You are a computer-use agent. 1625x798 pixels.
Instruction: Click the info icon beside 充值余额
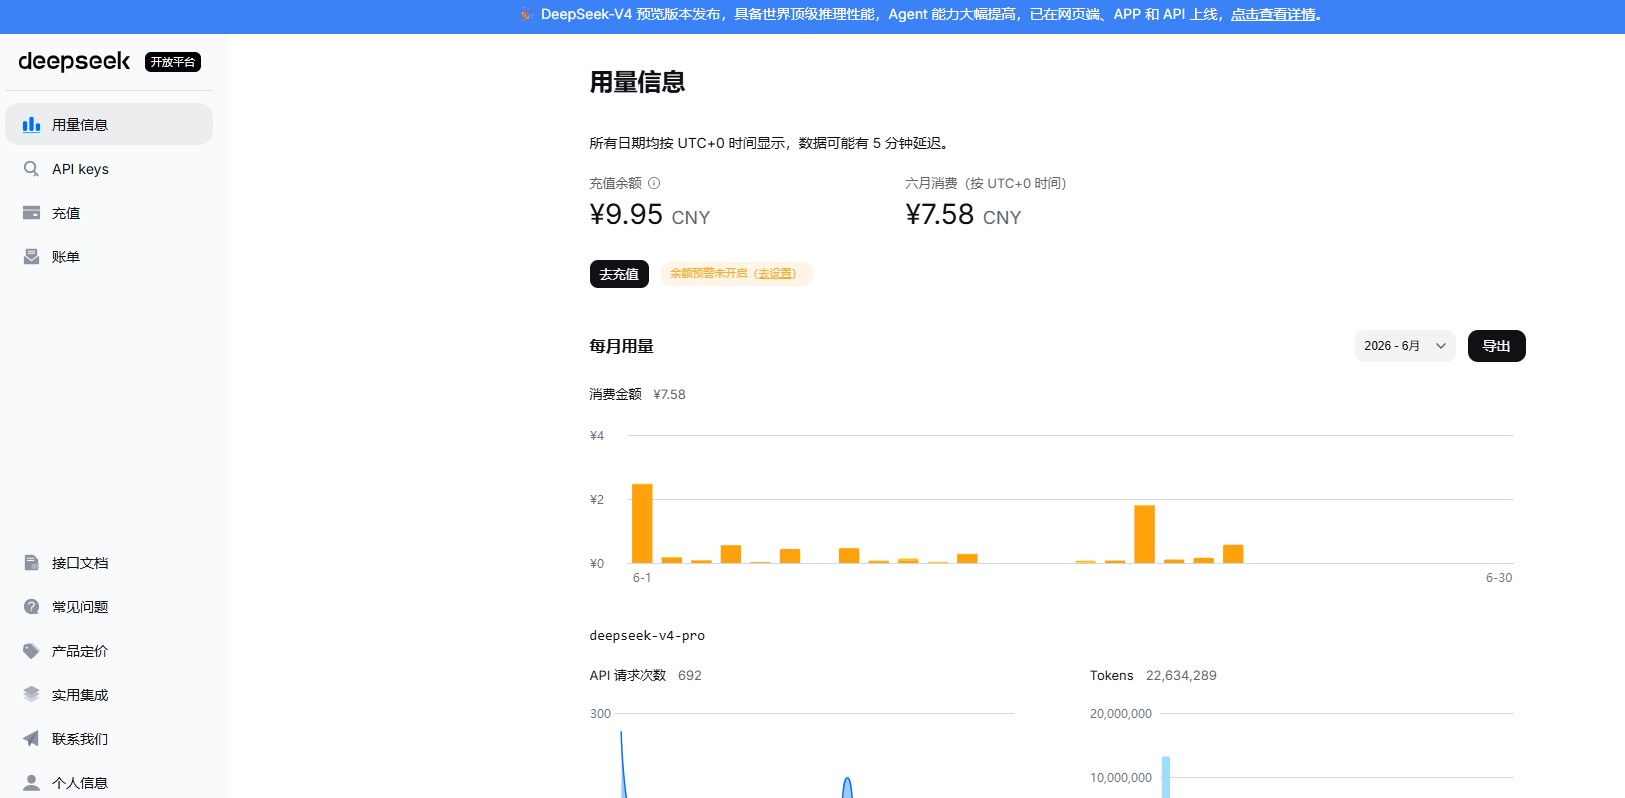tap(654, 183)
